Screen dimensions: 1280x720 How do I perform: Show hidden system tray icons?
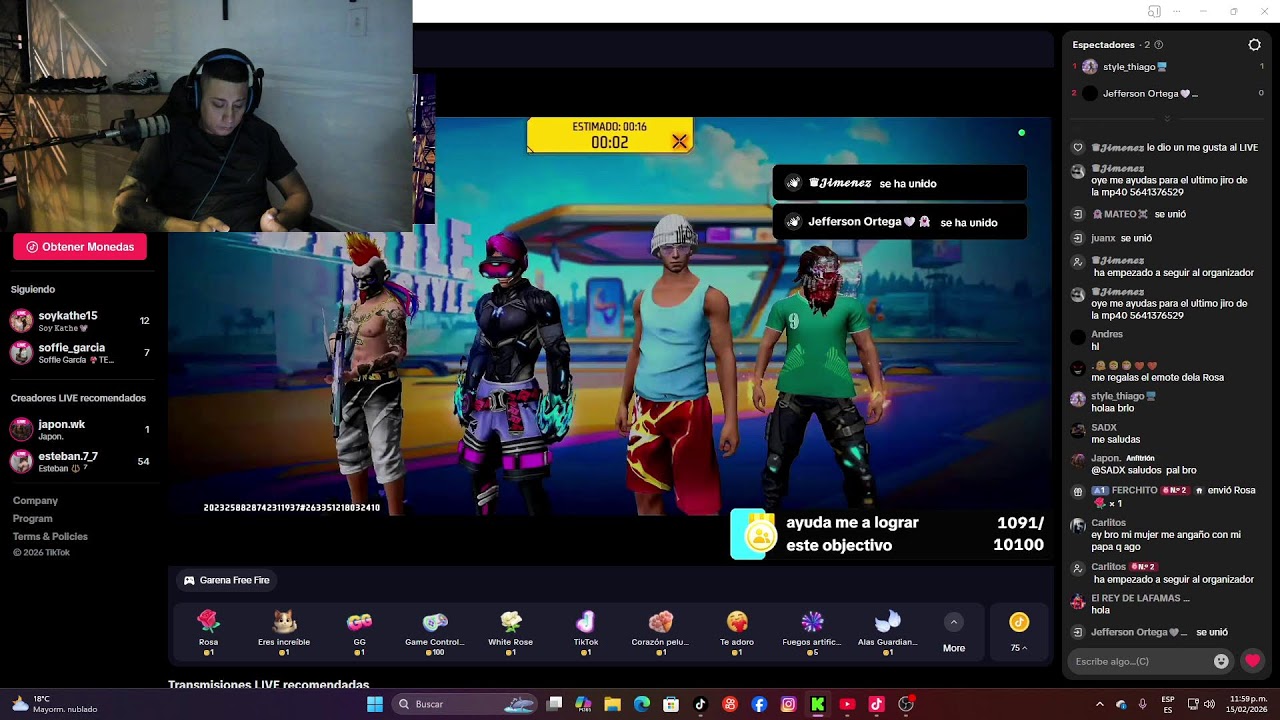coord(1099,704)
